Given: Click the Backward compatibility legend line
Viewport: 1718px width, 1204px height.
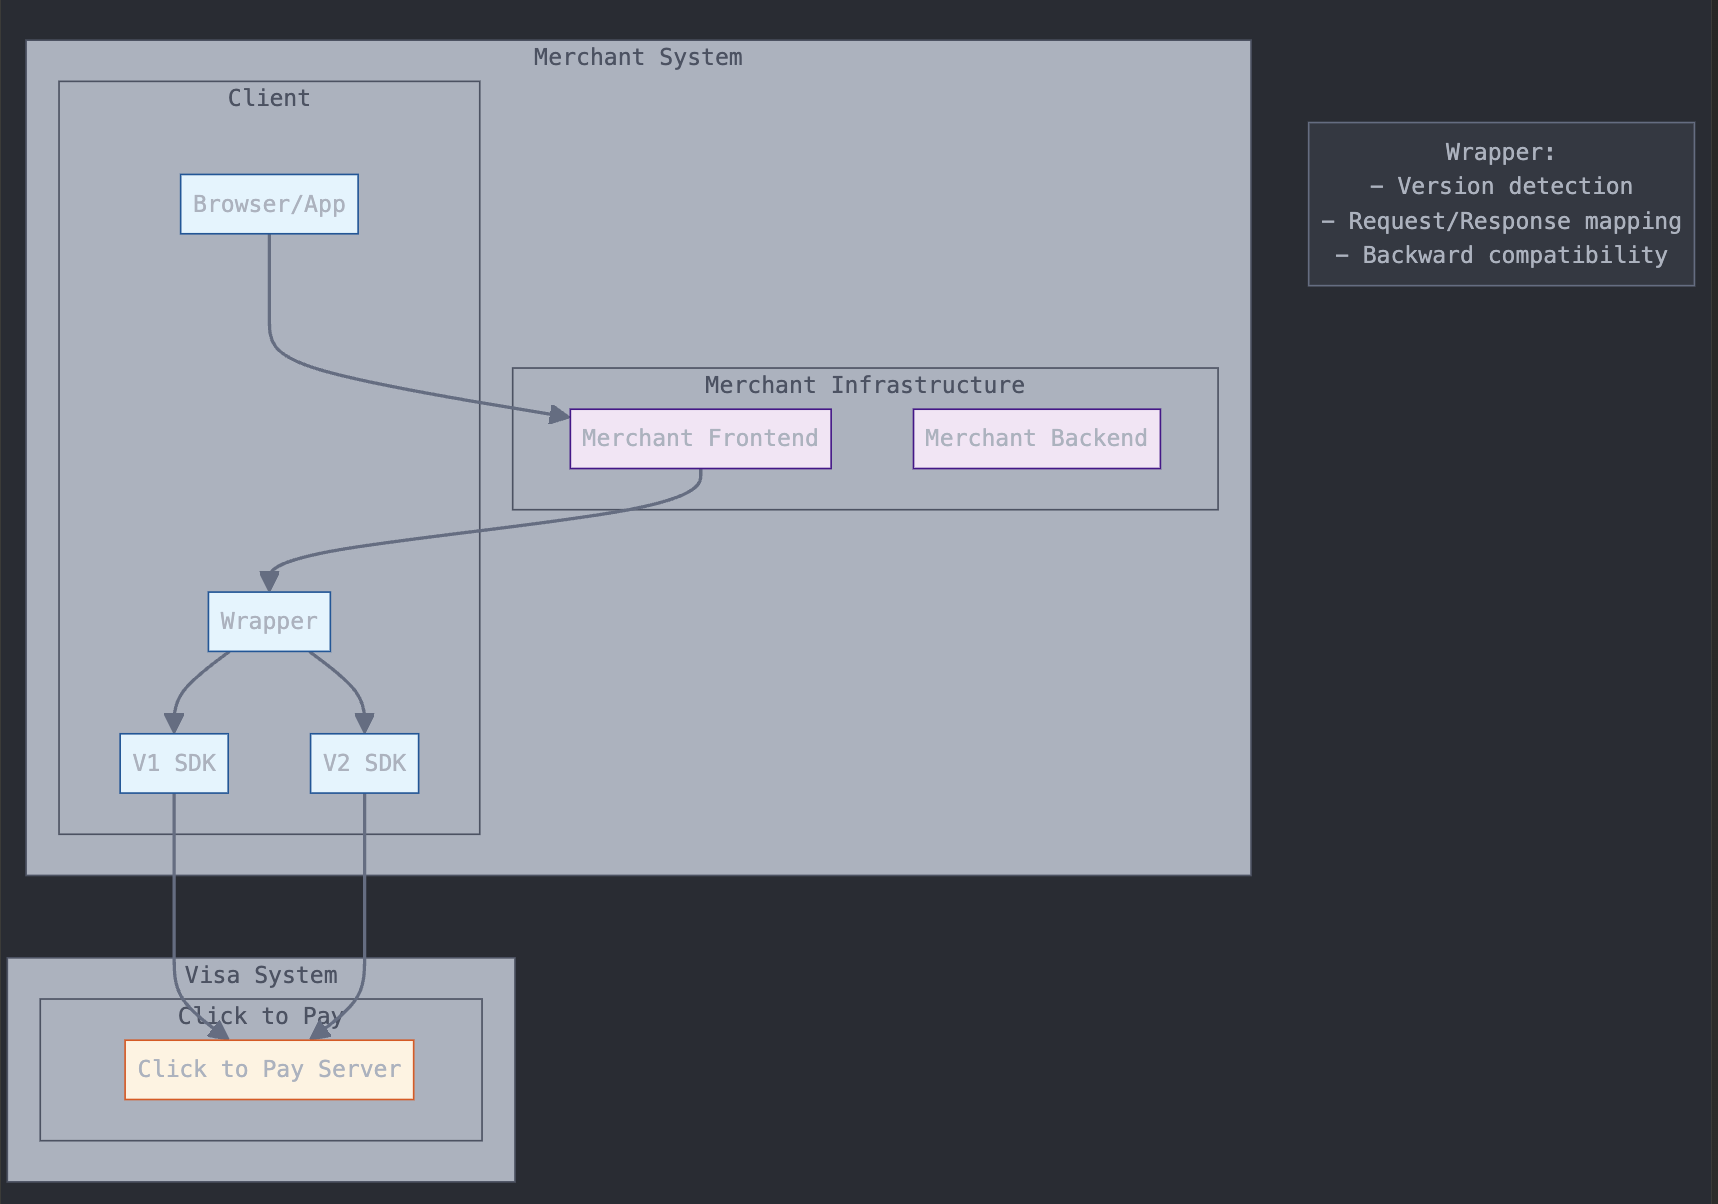Looking at the screenshot, I should [1502, 255].
